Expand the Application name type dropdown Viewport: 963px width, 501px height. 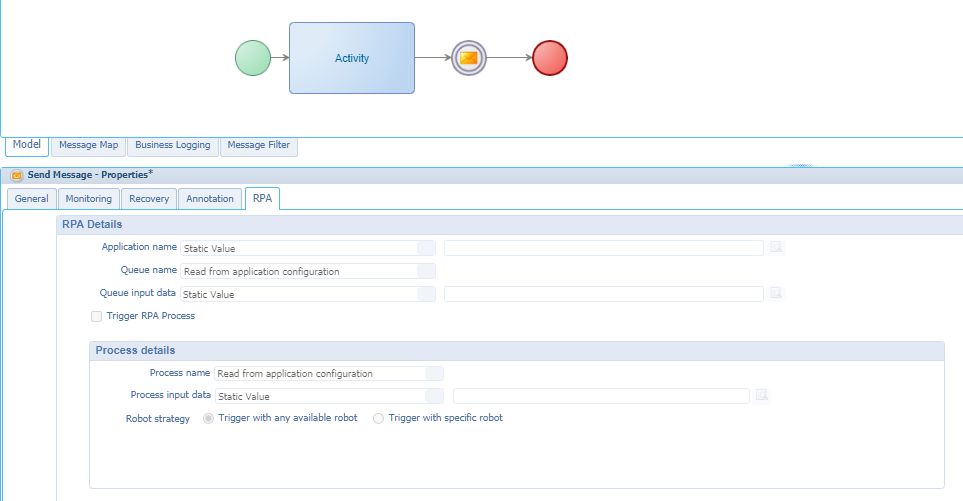426,248
